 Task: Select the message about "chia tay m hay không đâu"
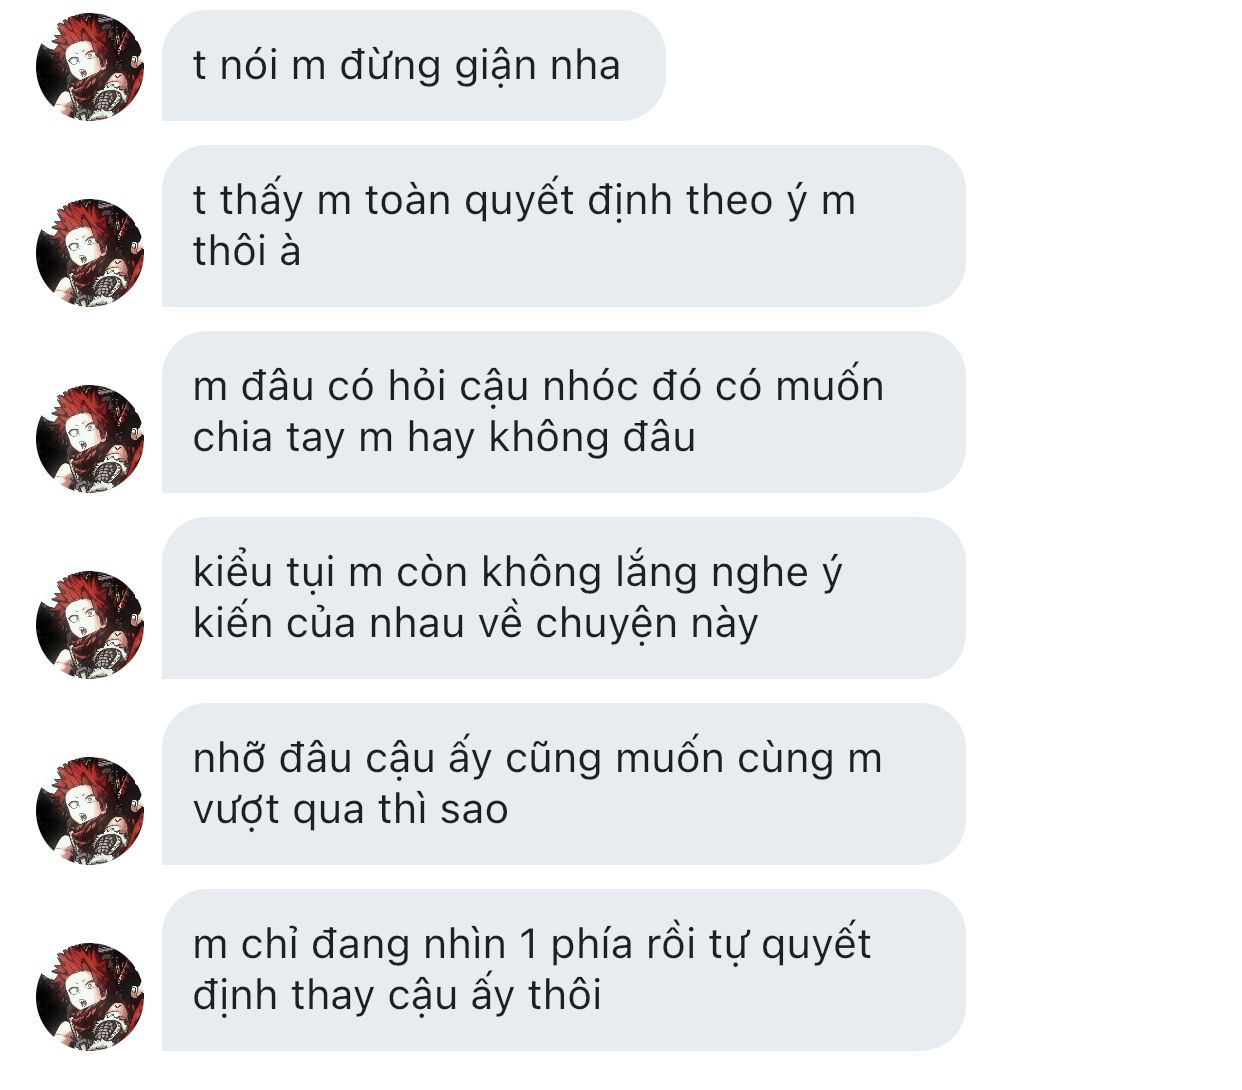click(x=563, y=412)
